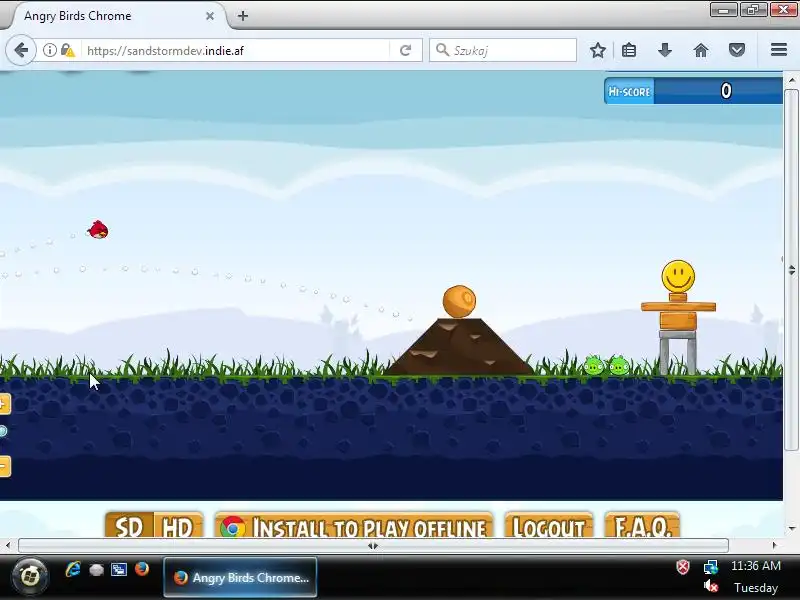Click the scroll down arrow of the page

(791, 529)
